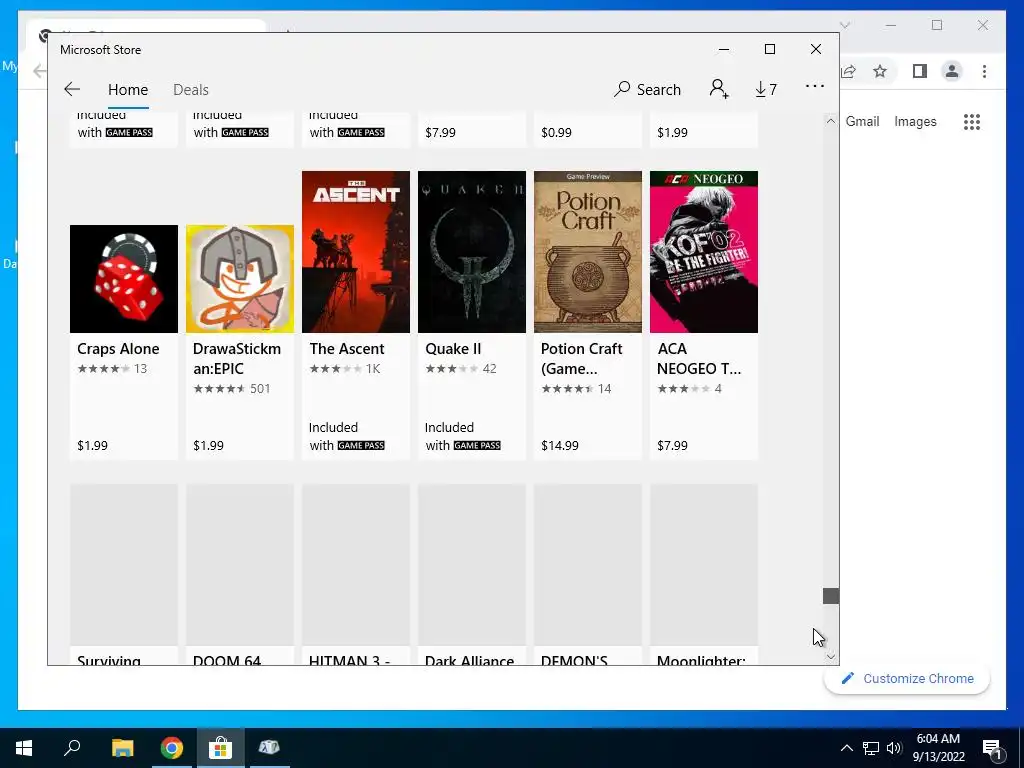This screenshot has height=768, width=1024.
Task: Open the taskbar search magnifier
Action: (x=72, y=748)
